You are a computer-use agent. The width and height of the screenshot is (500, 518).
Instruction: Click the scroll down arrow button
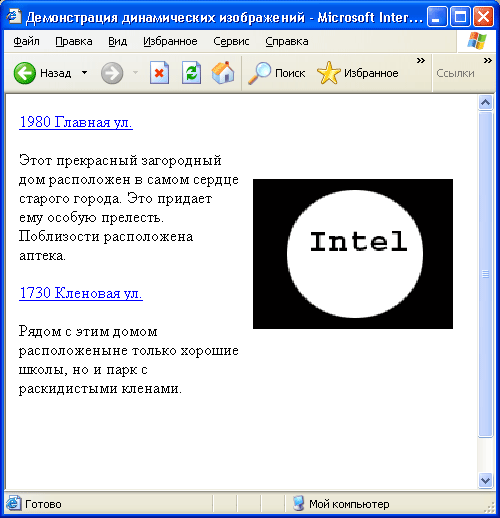485,481
